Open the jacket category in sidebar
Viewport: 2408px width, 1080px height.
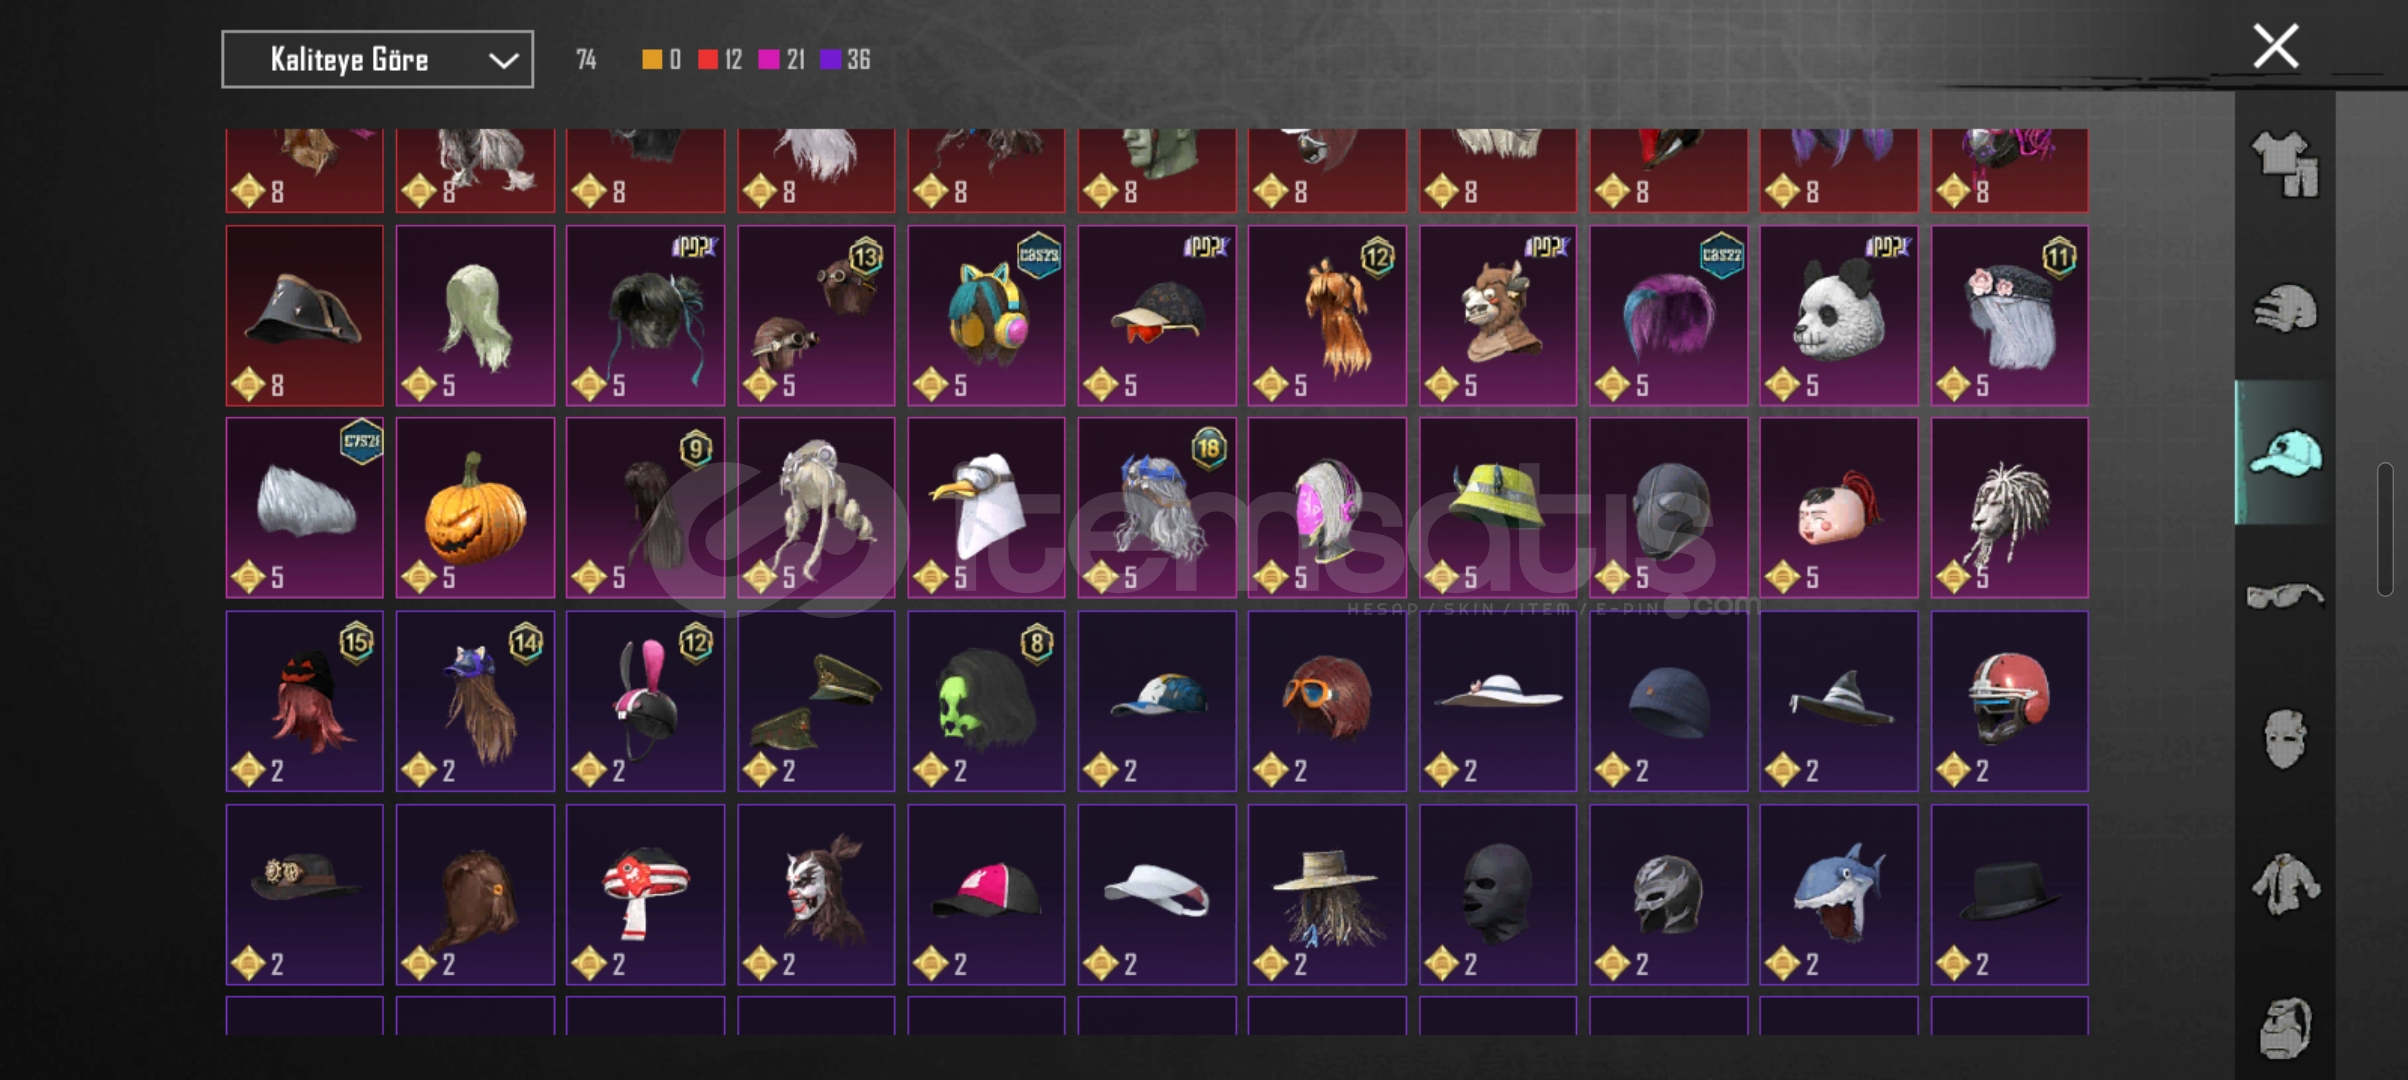coord(2285,883)
